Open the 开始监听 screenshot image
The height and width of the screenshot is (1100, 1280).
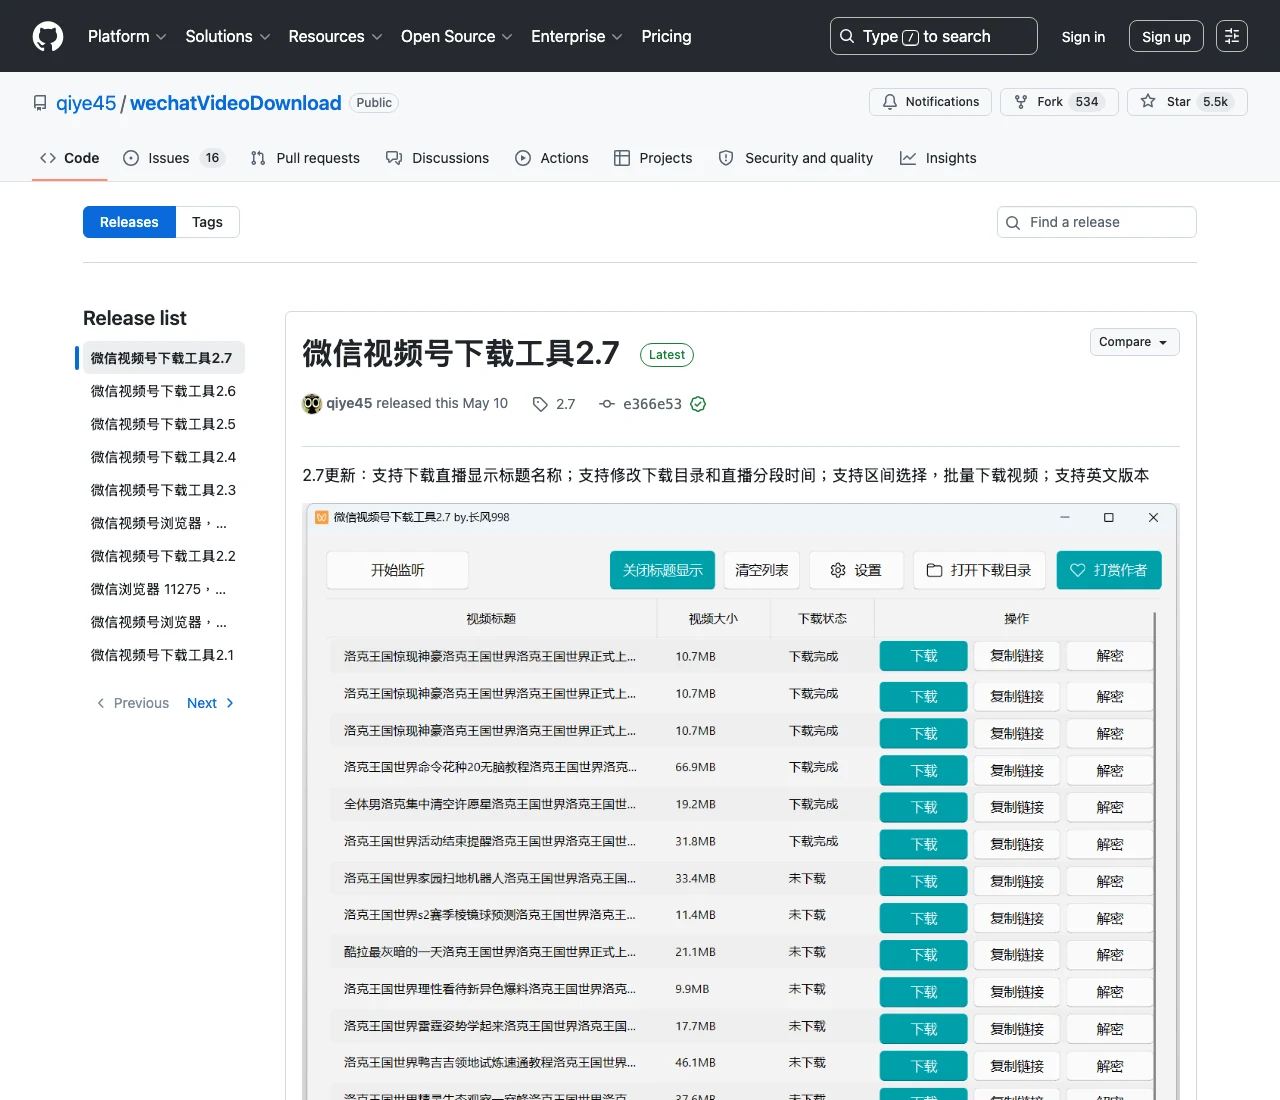tap(741, 801)
